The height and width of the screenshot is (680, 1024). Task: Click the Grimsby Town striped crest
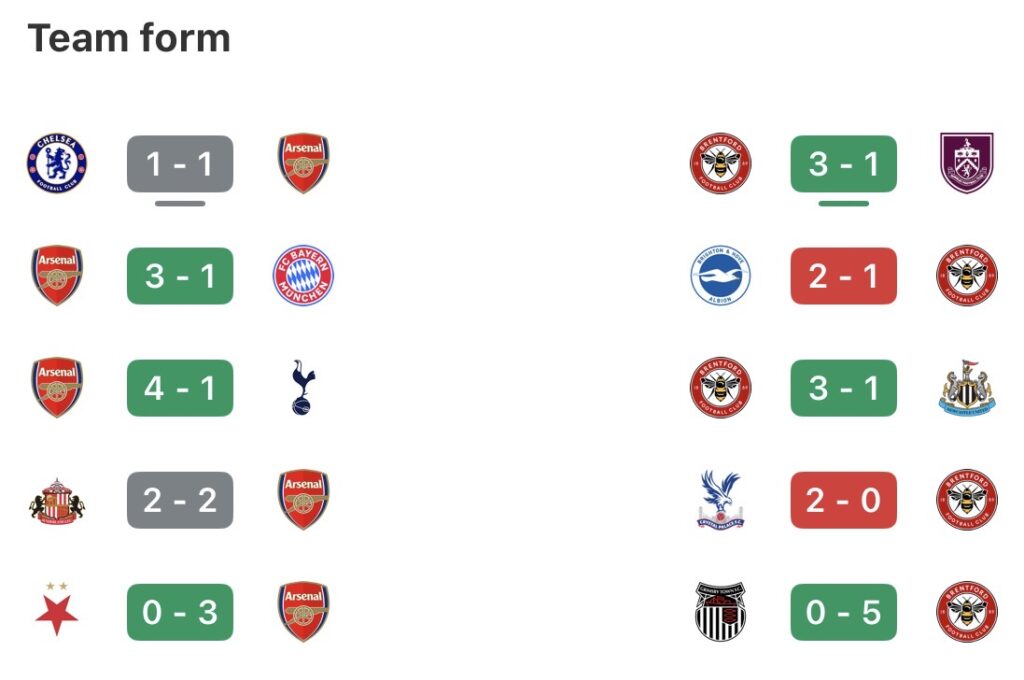coord(720,611)
